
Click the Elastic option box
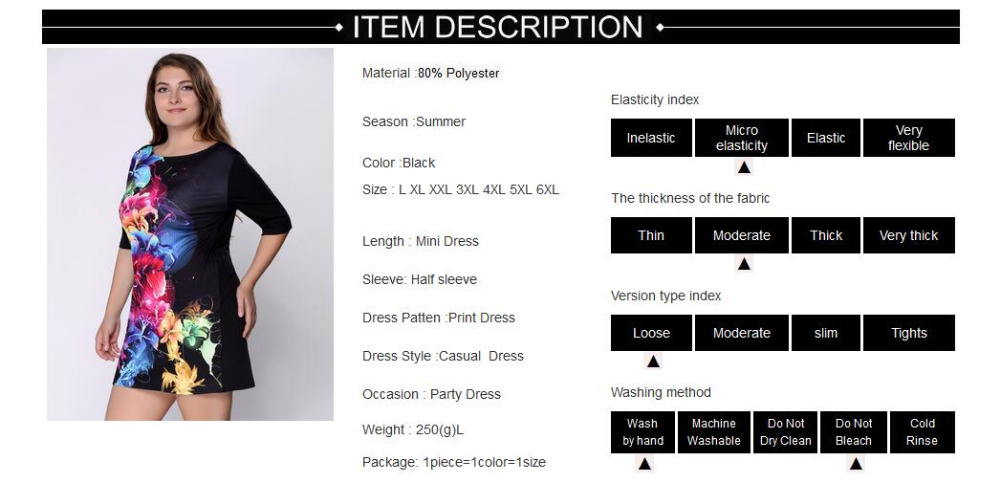click(x=826, y=138)
